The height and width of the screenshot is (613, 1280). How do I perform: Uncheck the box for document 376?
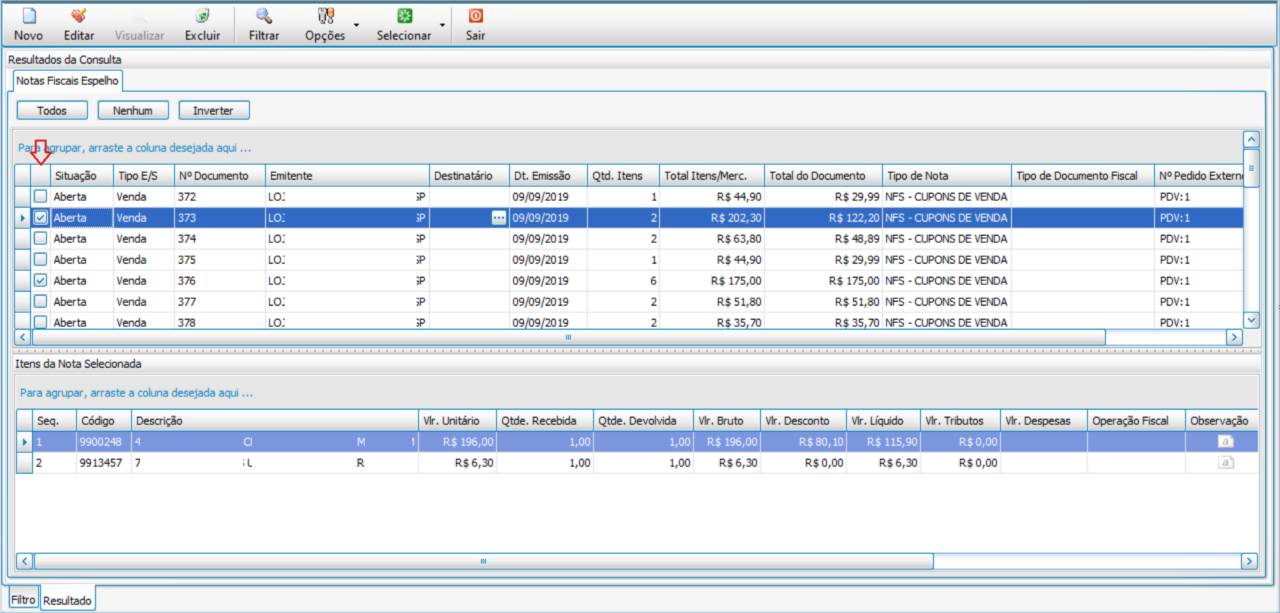coord(41,281)
